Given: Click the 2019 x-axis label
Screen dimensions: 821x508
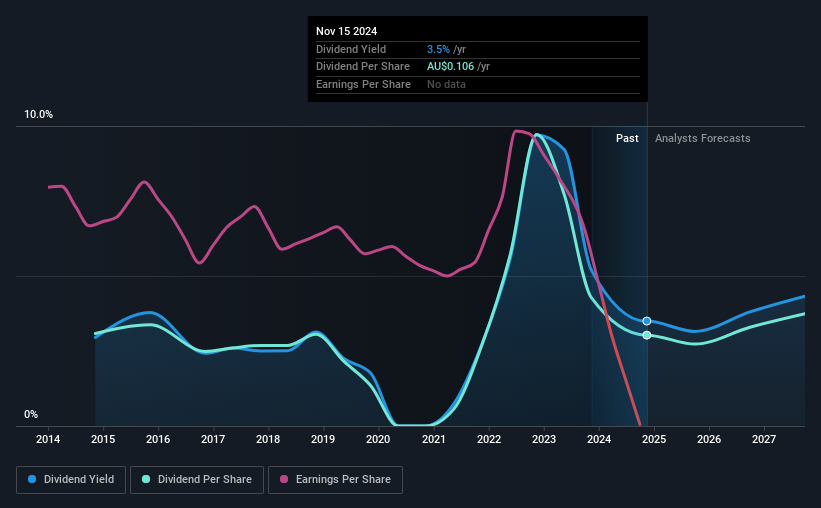Looking at the screenshot, I should pos(323,439).
